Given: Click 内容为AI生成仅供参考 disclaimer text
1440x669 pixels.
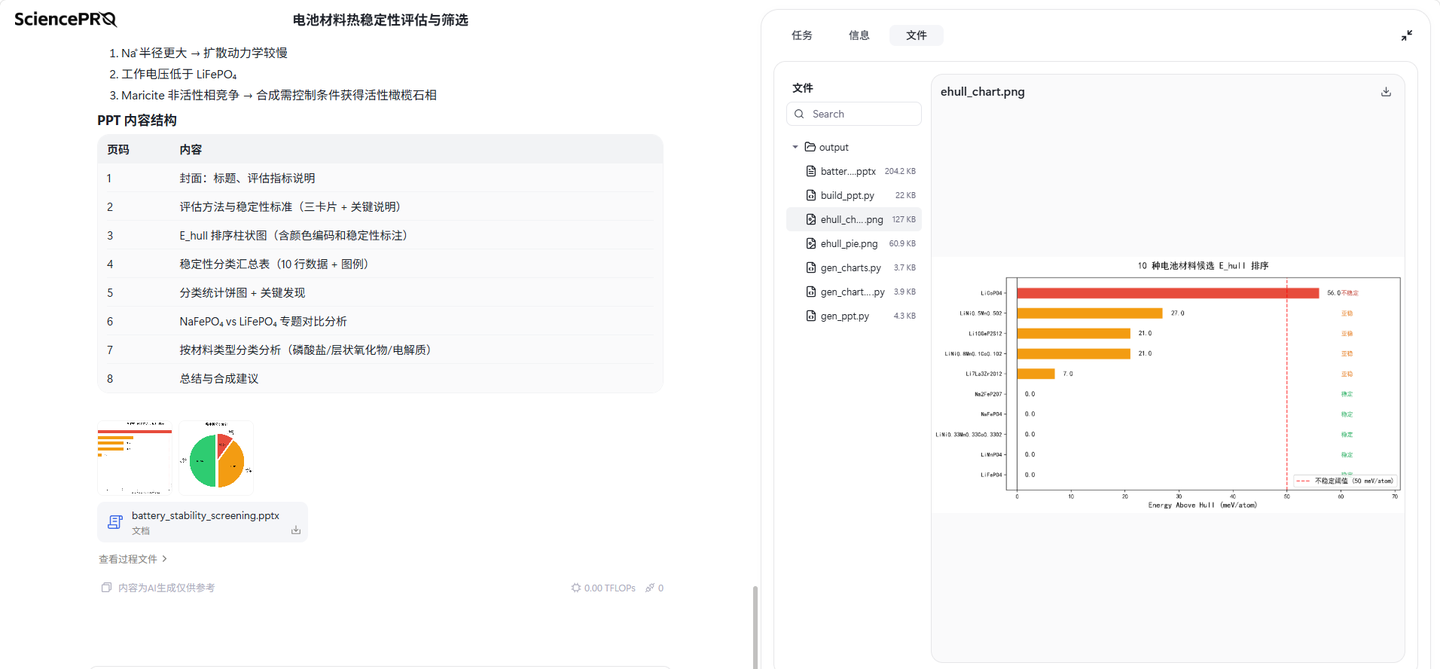Looking at the screenshot, I should 166,588.
